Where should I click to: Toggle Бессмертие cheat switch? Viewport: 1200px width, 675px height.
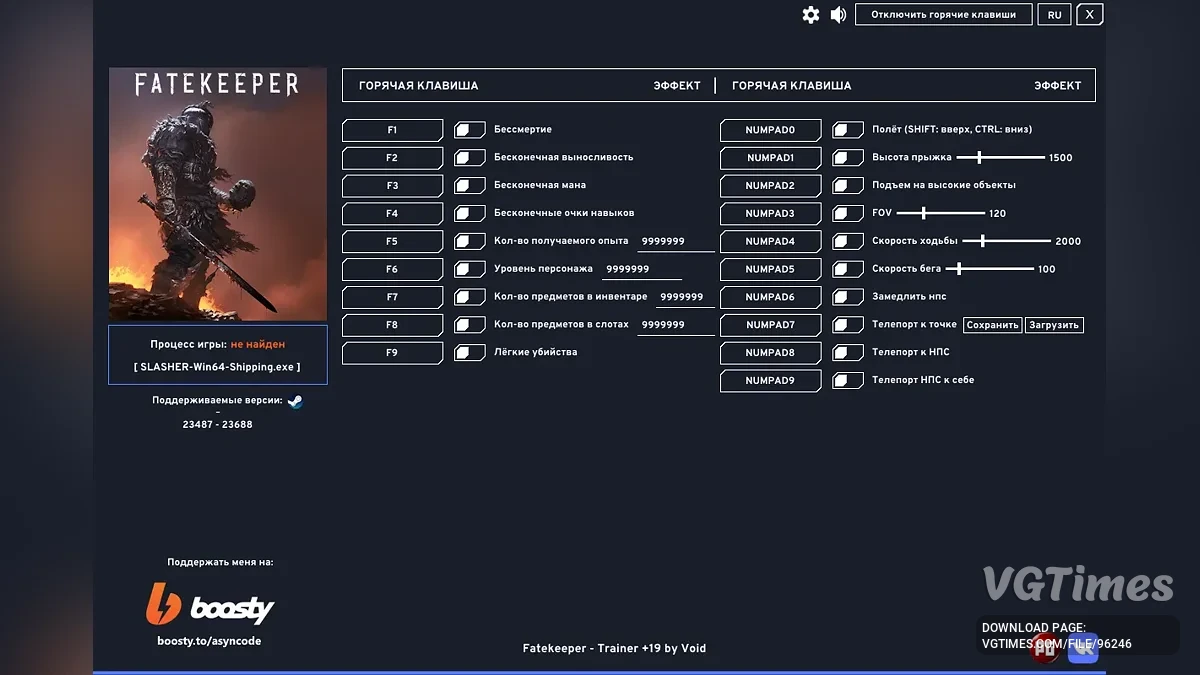pos(470,130)
